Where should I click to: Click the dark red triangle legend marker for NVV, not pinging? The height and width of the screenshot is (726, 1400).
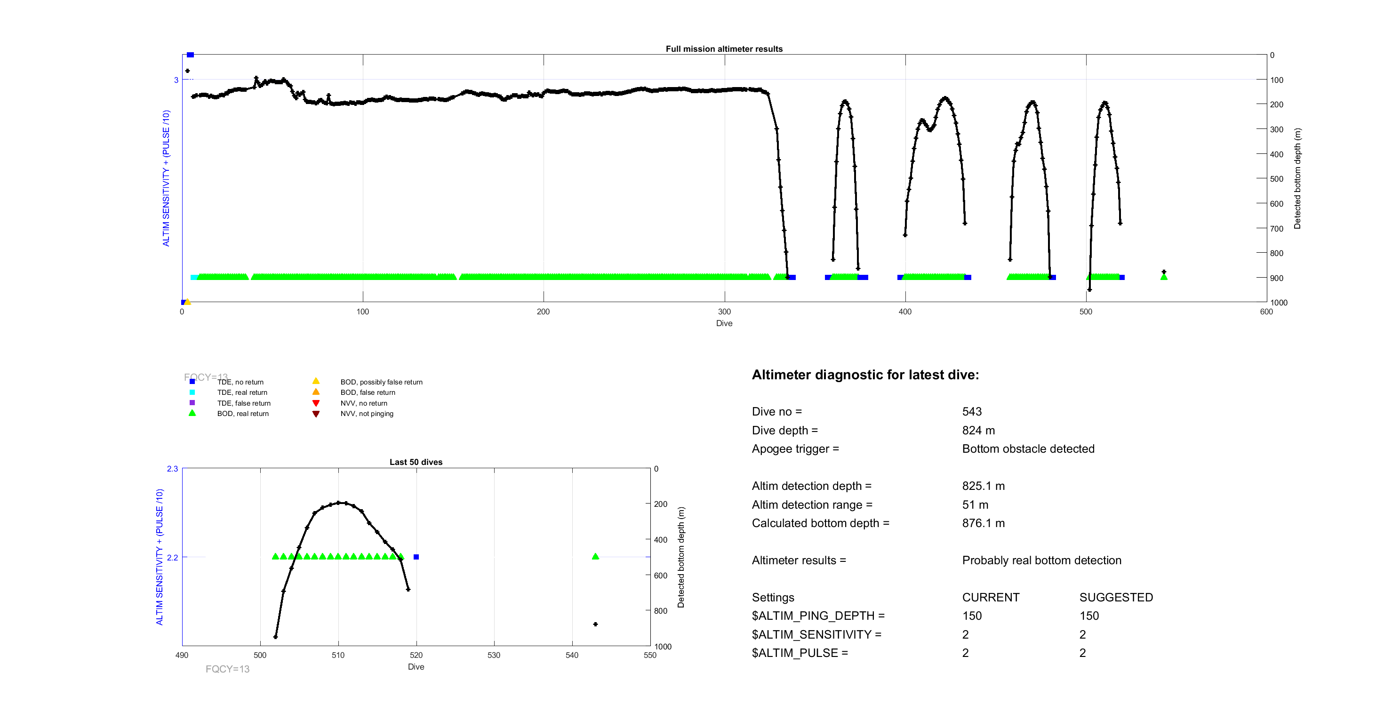coord(316,413)
